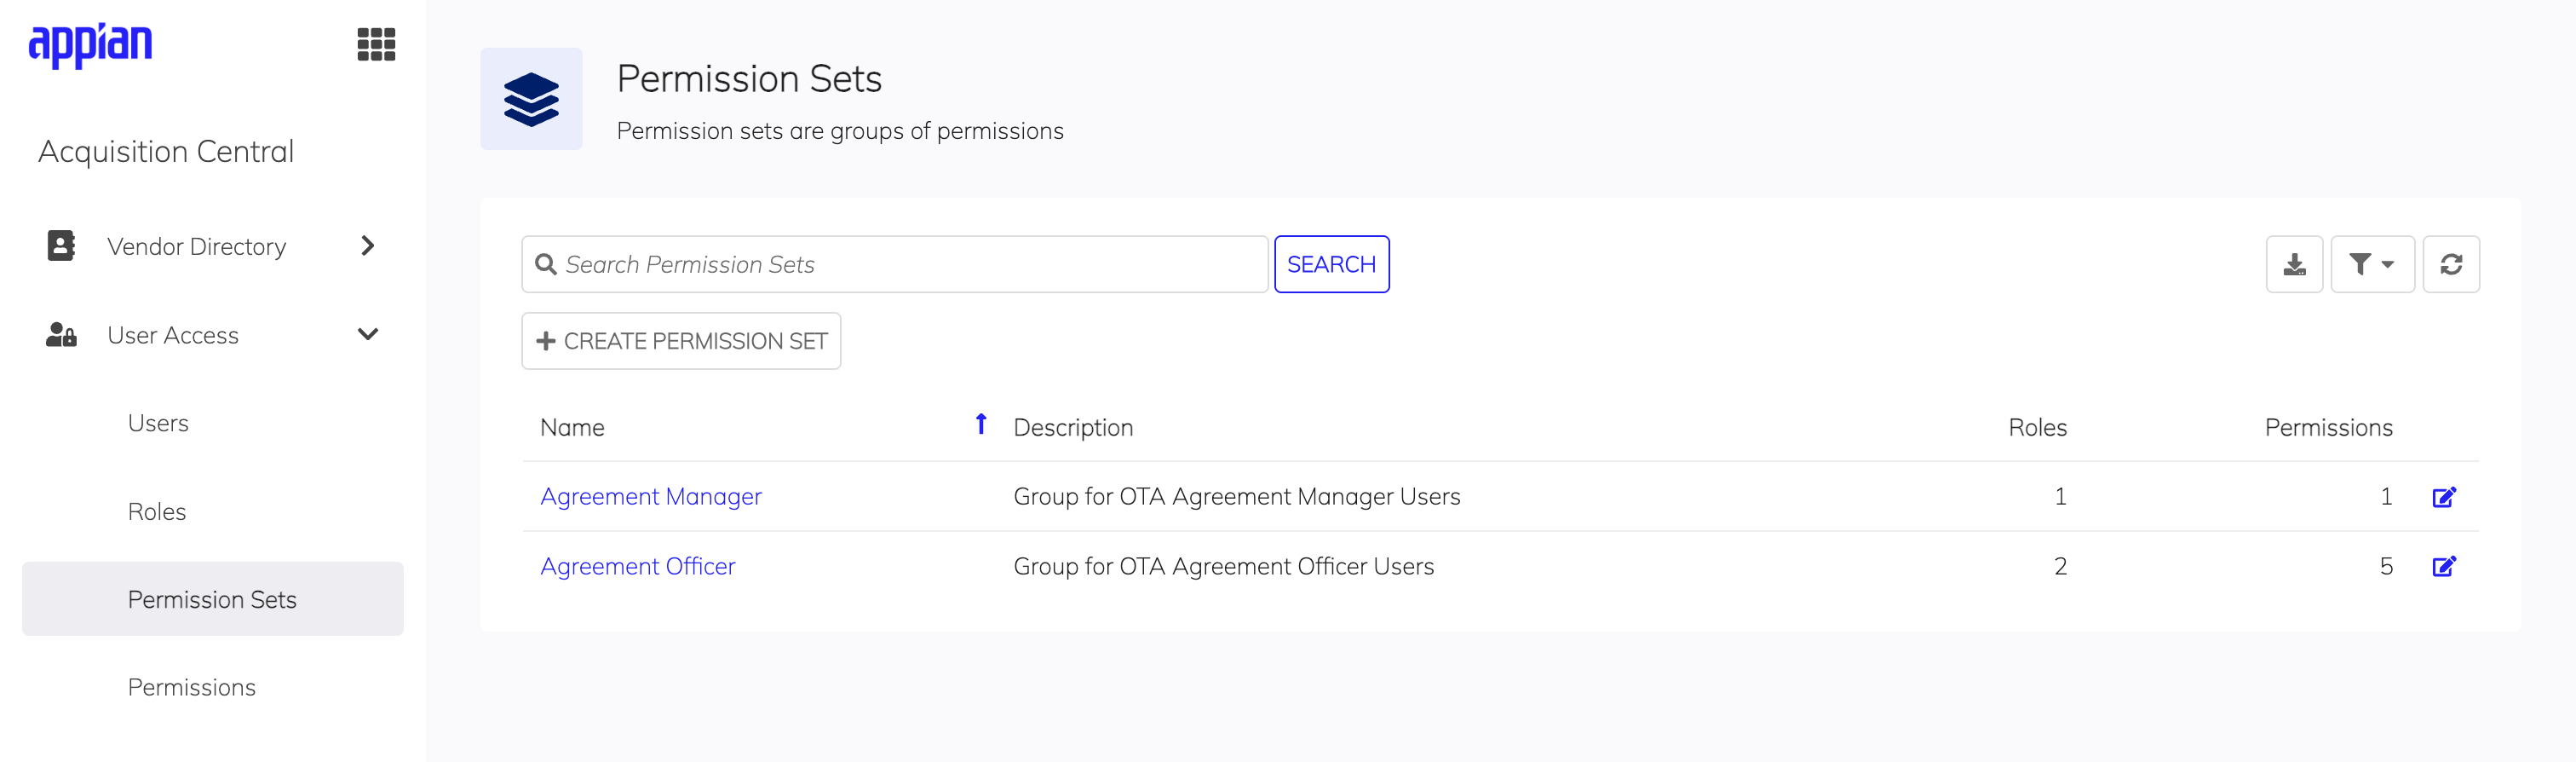Screen dimensions: 2576x762
Task: Open the Agreement Manager link
Action: coord(651,497)
